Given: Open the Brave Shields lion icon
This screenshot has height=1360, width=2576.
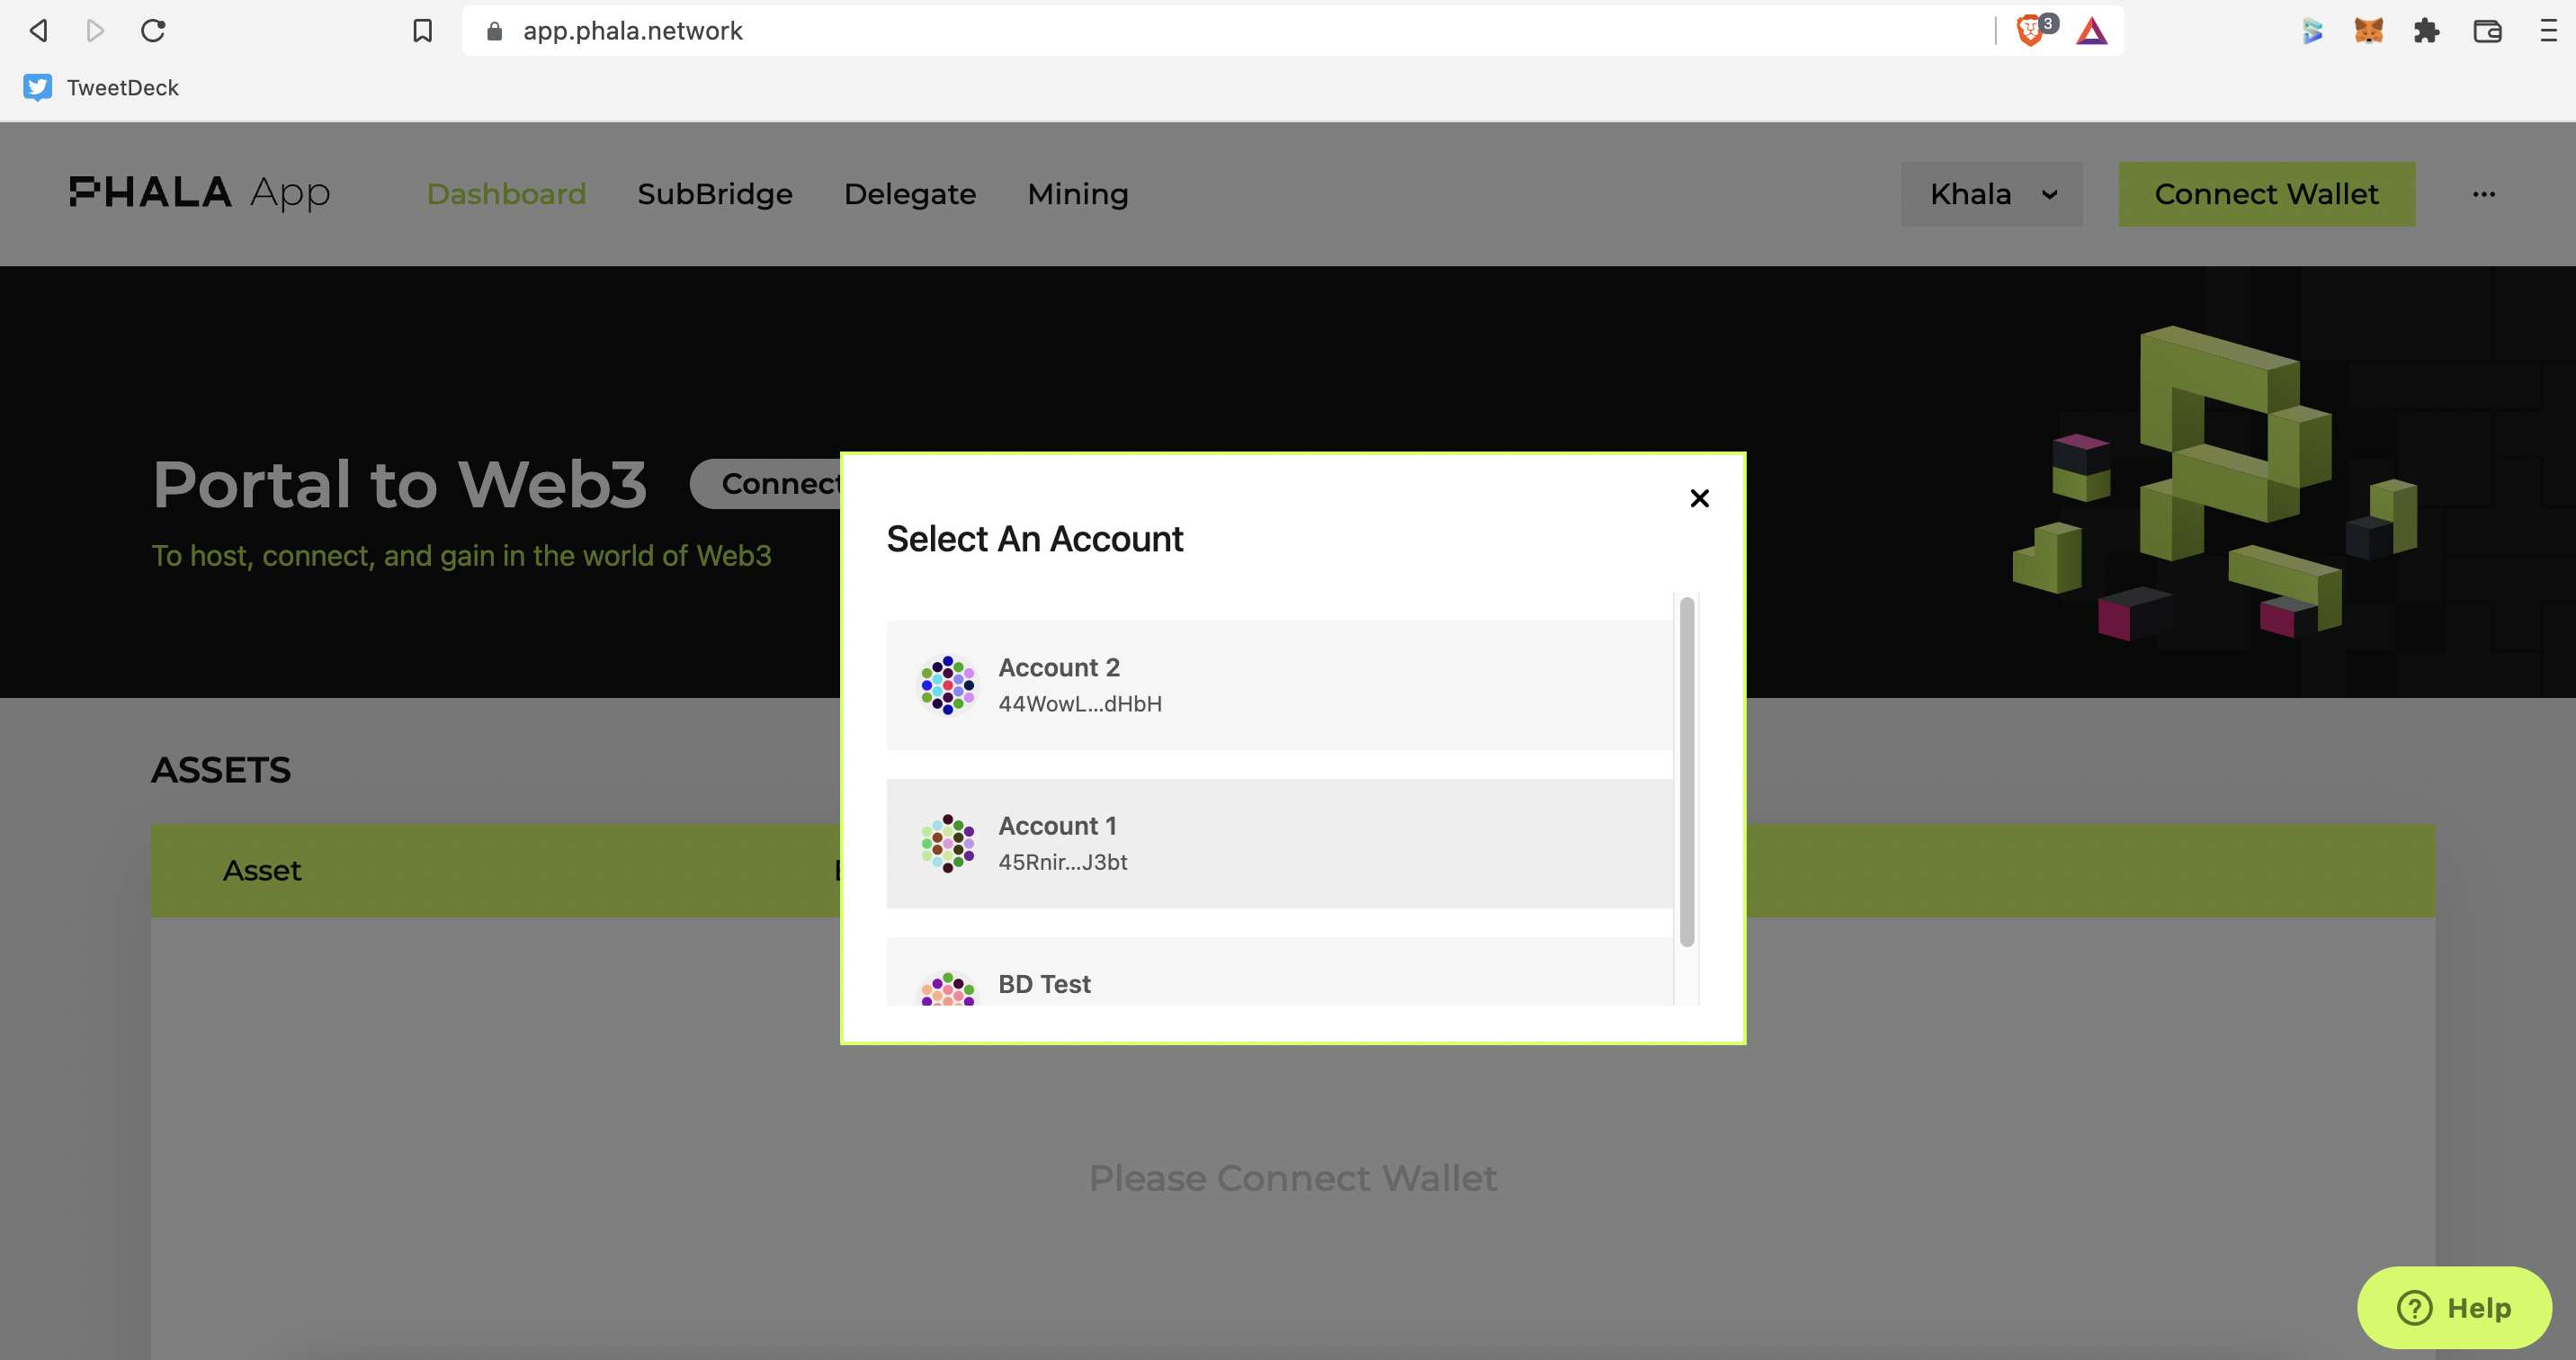Looking at the screenshot, I should click(x=2031, y=30).
